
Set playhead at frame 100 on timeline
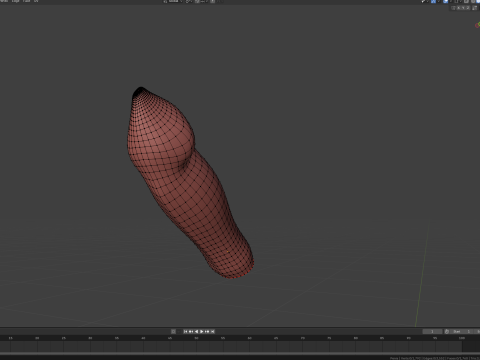[x=462, y=338]
